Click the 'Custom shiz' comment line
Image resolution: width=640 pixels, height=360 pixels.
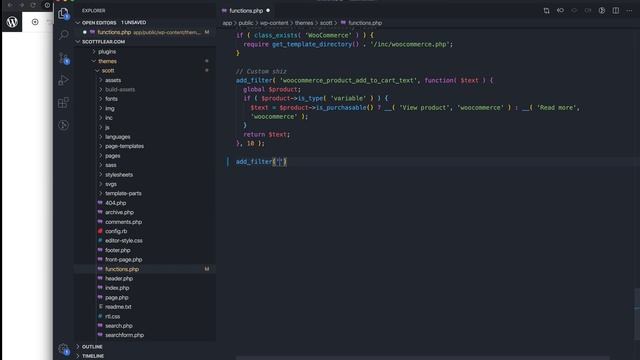pyautogui.click(x=261, y=71)
